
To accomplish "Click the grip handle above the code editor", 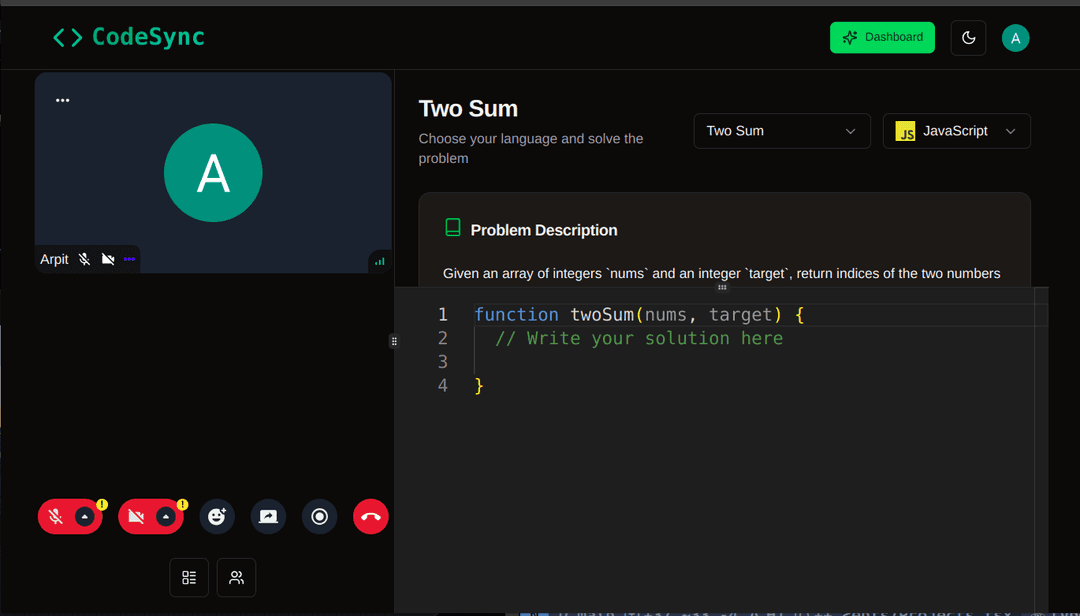I will tap(722, 287).
